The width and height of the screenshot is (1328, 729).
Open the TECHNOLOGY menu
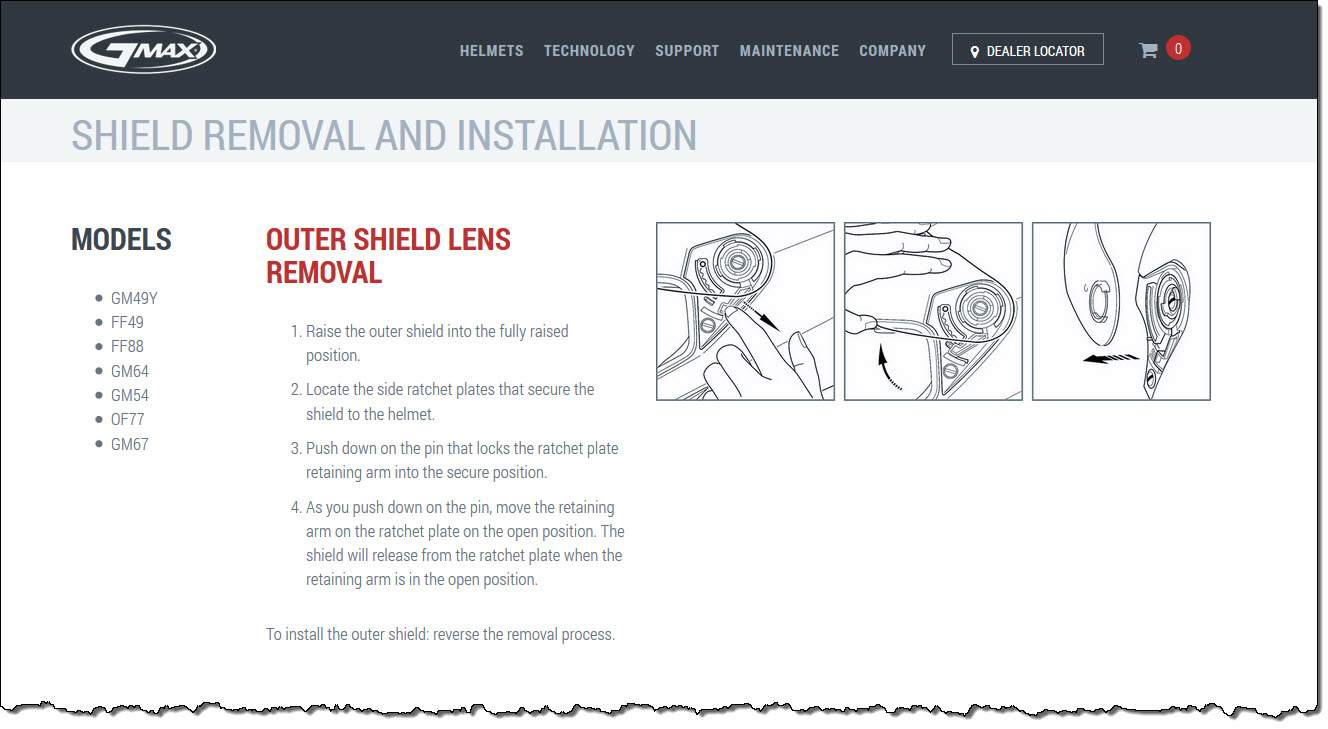[x=589, y=51]
